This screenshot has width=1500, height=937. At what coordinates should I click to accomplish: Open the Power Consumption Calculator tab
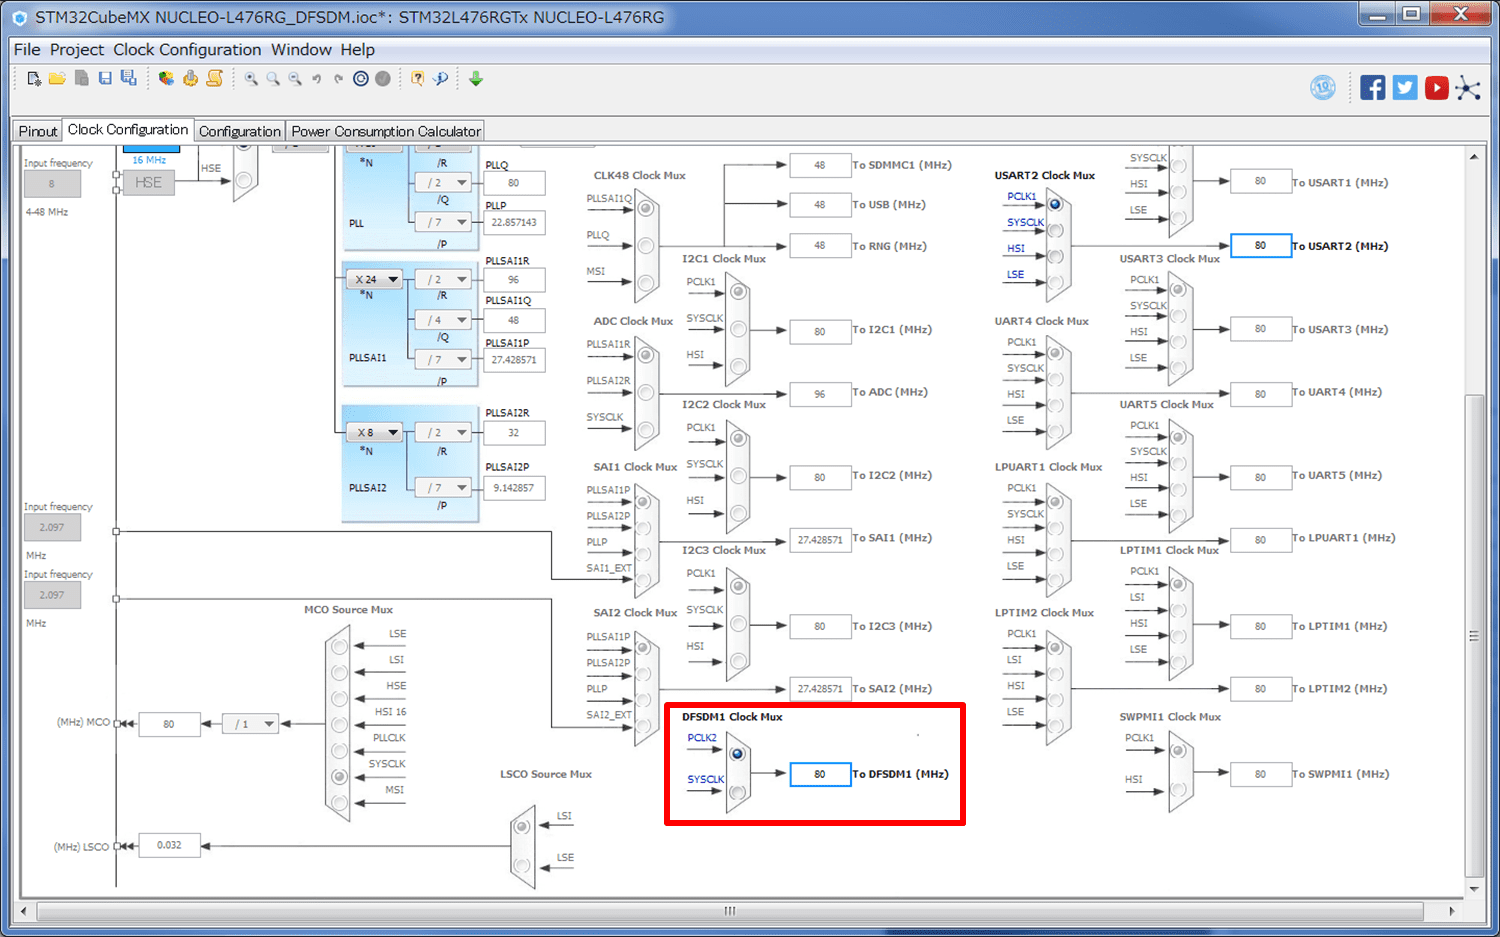(x=386, y=131)
